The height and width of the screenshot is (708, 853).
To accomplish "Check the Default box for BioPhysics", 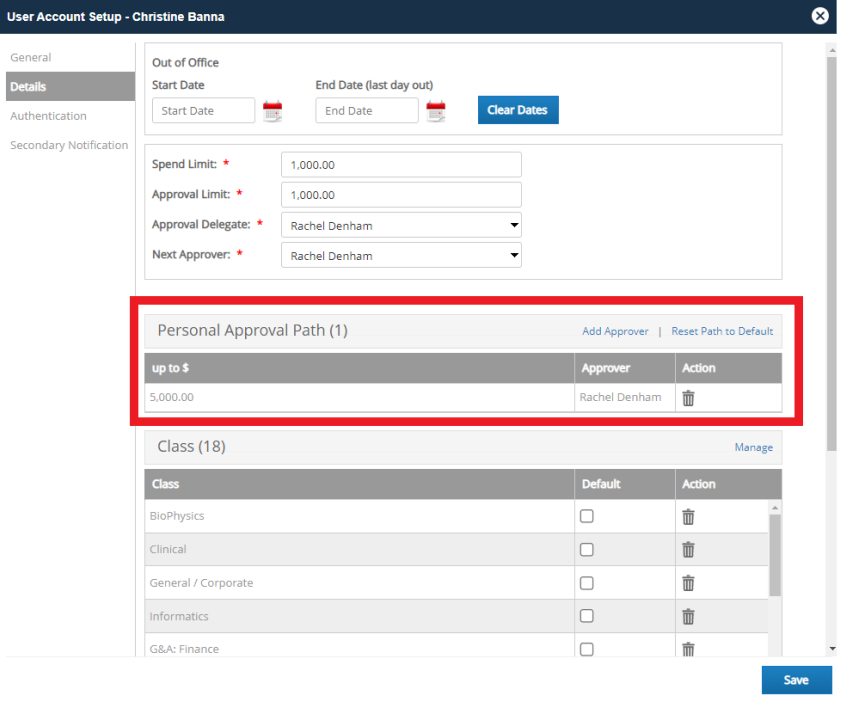I will pyautogui.click(x=587, y=516).
